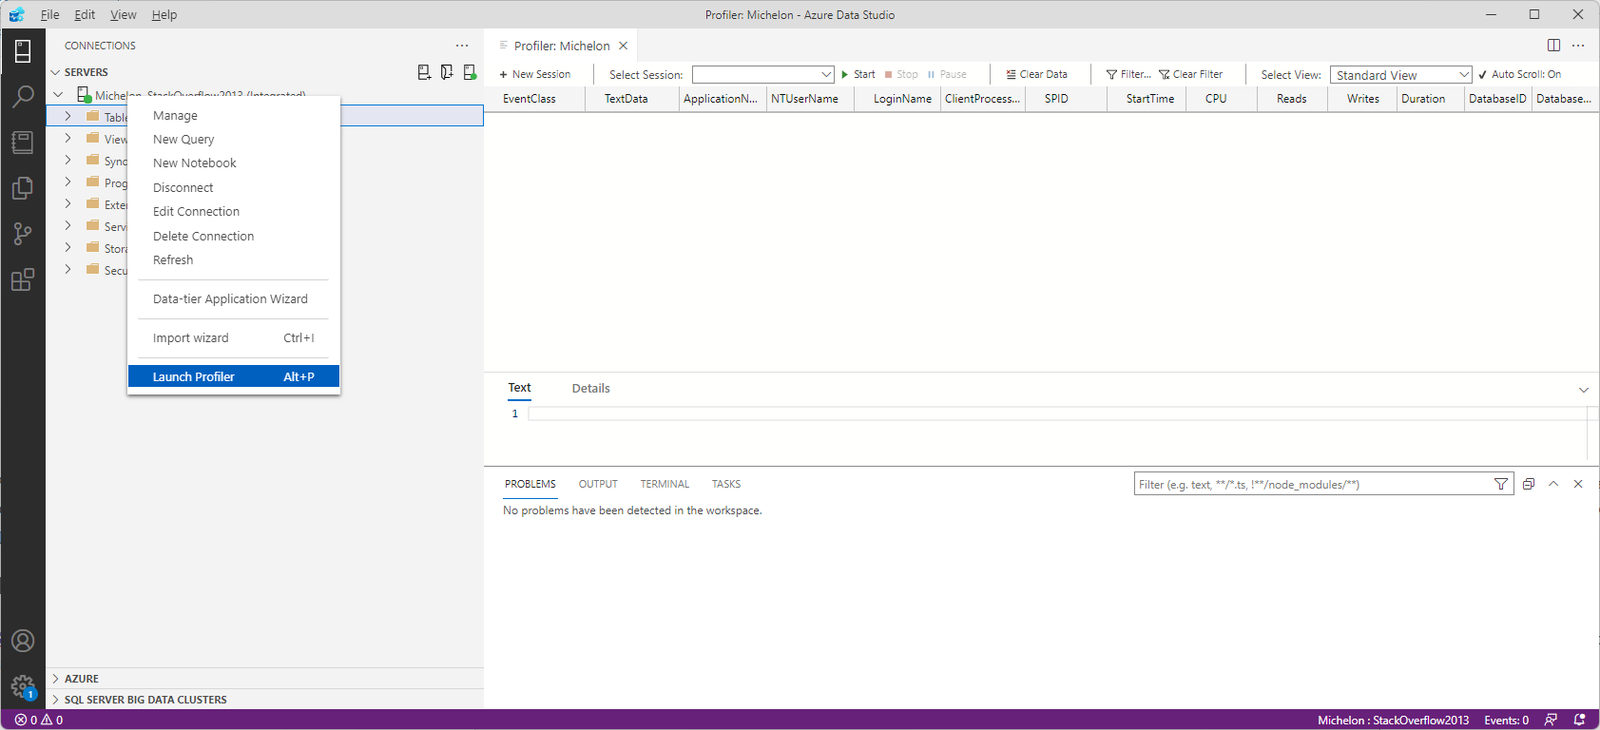The height and width of the screenshot is (730, 1600).
Task: Select Launch Profiler in context menu
Action: tap(233, 376)
